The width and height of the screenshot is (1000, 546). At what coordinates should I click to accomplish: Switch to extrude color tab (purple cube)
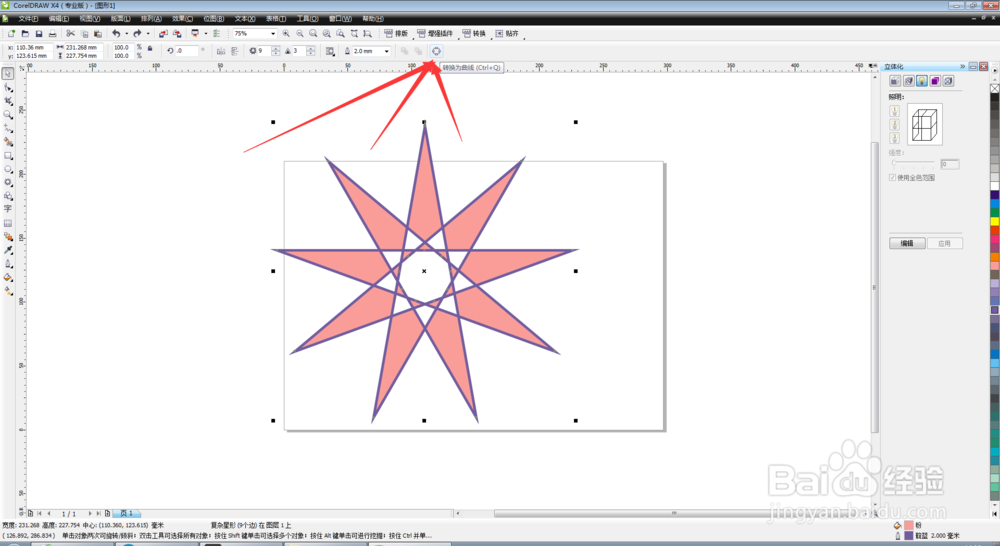click(x=935, y=81)
